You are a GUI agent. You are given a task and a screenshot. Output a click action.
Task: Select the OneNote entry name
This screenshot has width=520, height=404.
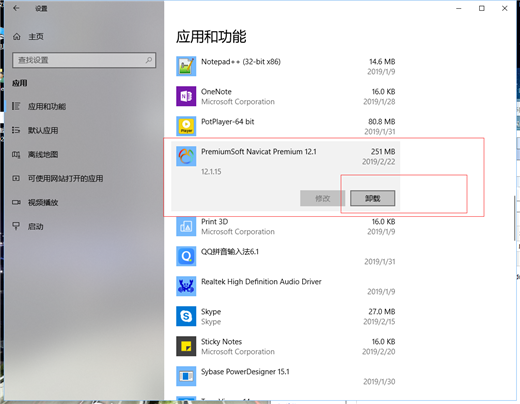[x=216, y=92]
